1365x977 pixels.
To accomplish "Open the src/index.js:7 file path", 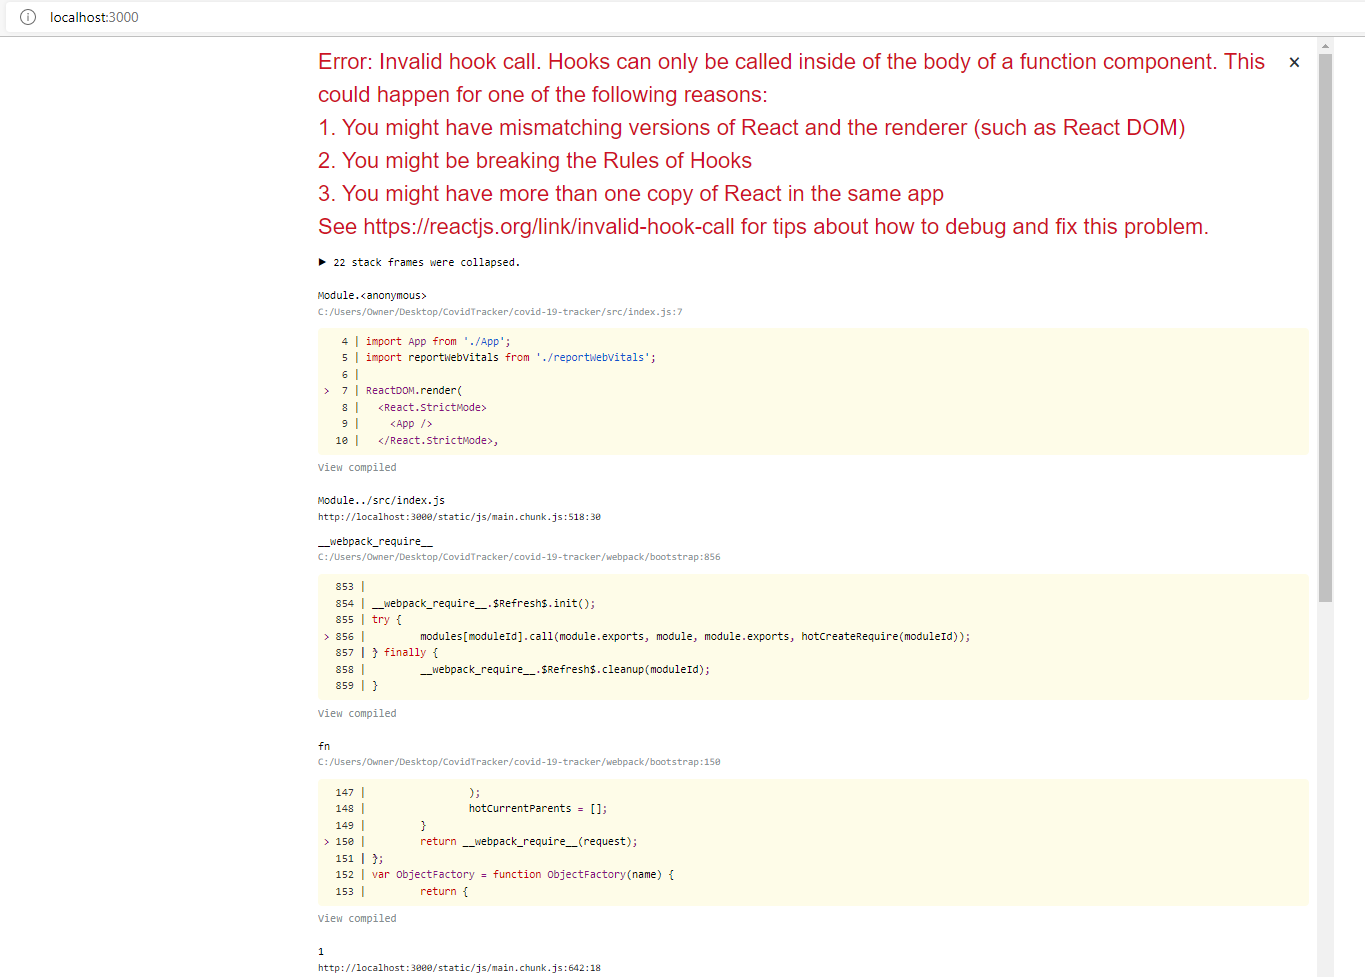I will [499, 311].
